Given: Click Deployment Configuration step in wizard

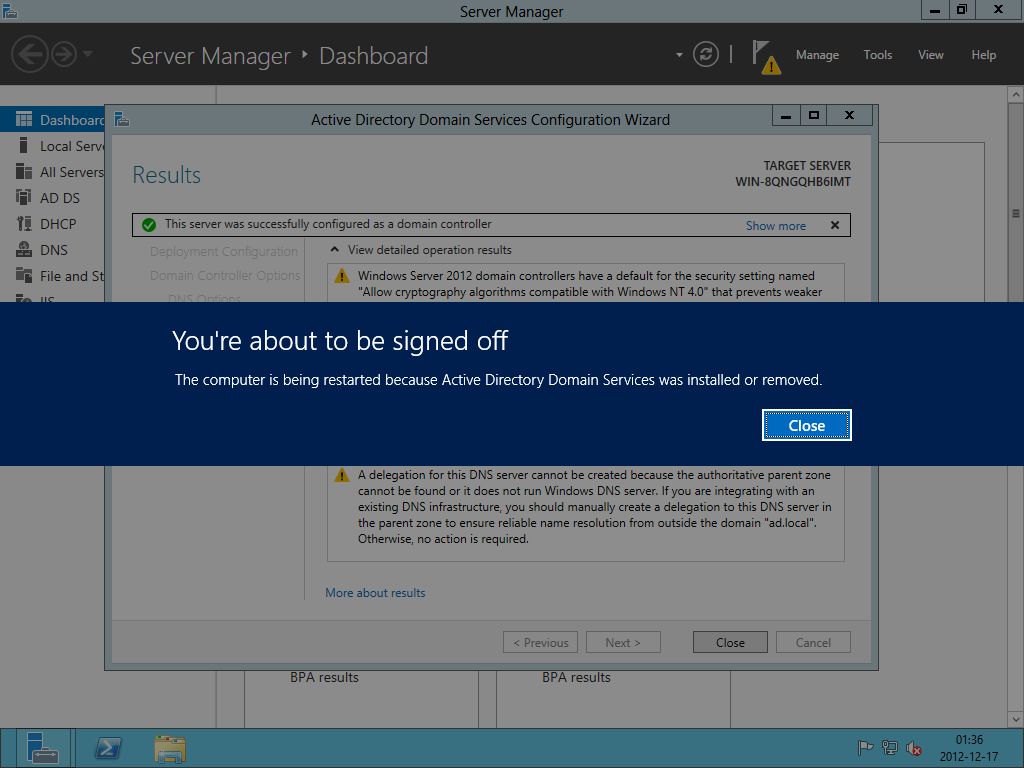Looking at the screenshot, I should point(223,251).
